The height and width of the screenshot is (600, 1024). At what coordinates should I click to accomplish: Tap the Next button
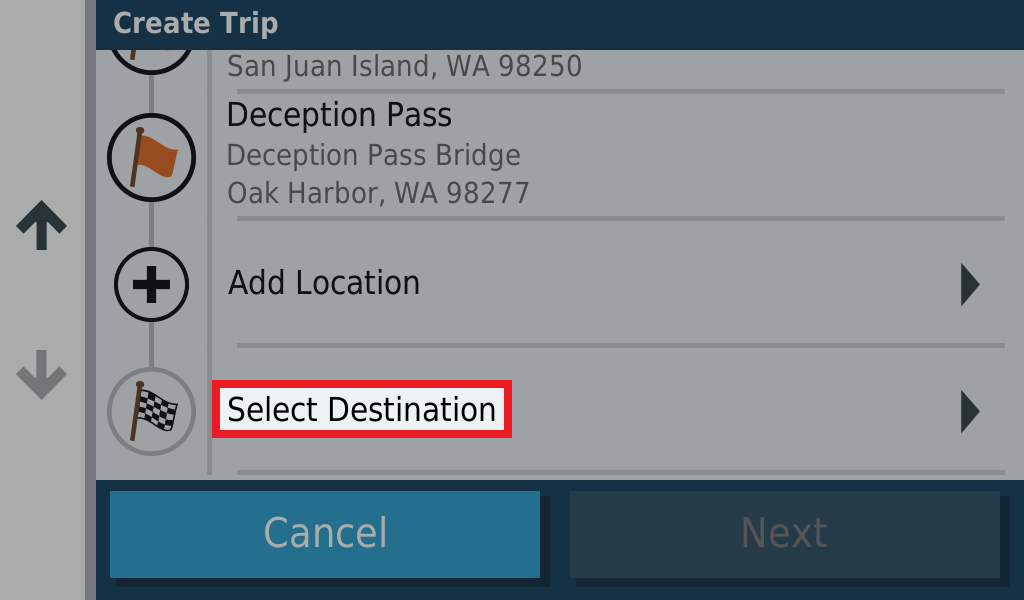[x=784, y=534]
